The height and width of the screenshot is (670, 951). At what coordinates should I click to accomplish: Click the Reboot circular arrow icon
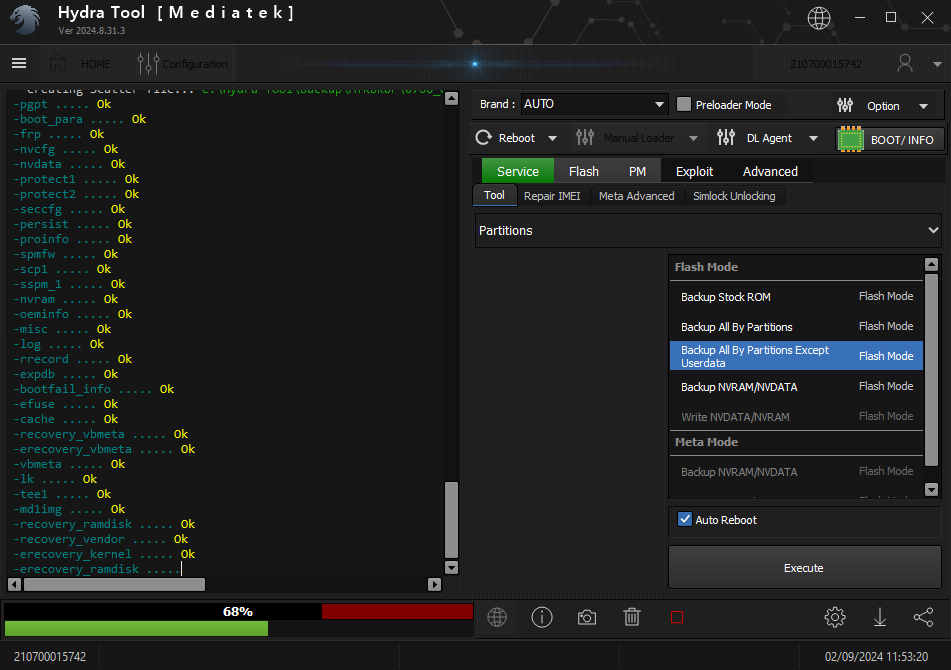point(483,138)
